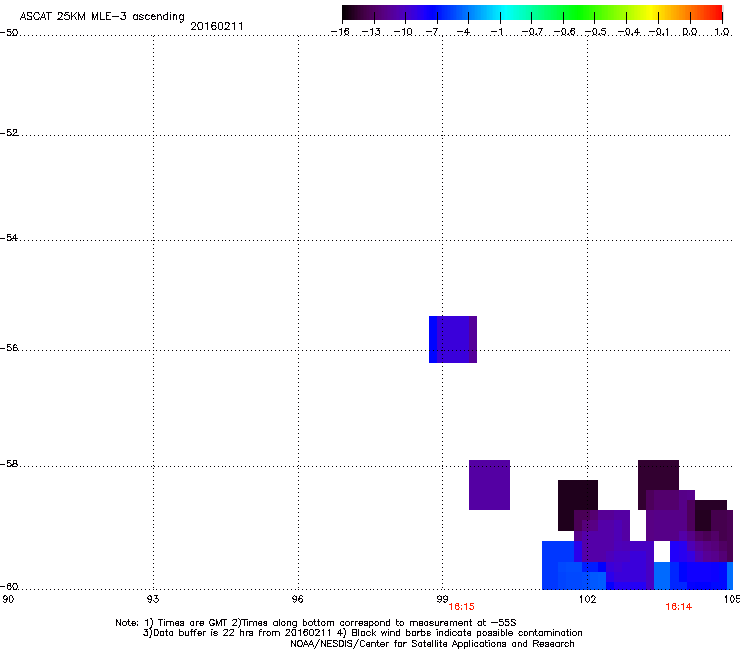
Task: Click the longitude label 93
Action: (153, 599)
